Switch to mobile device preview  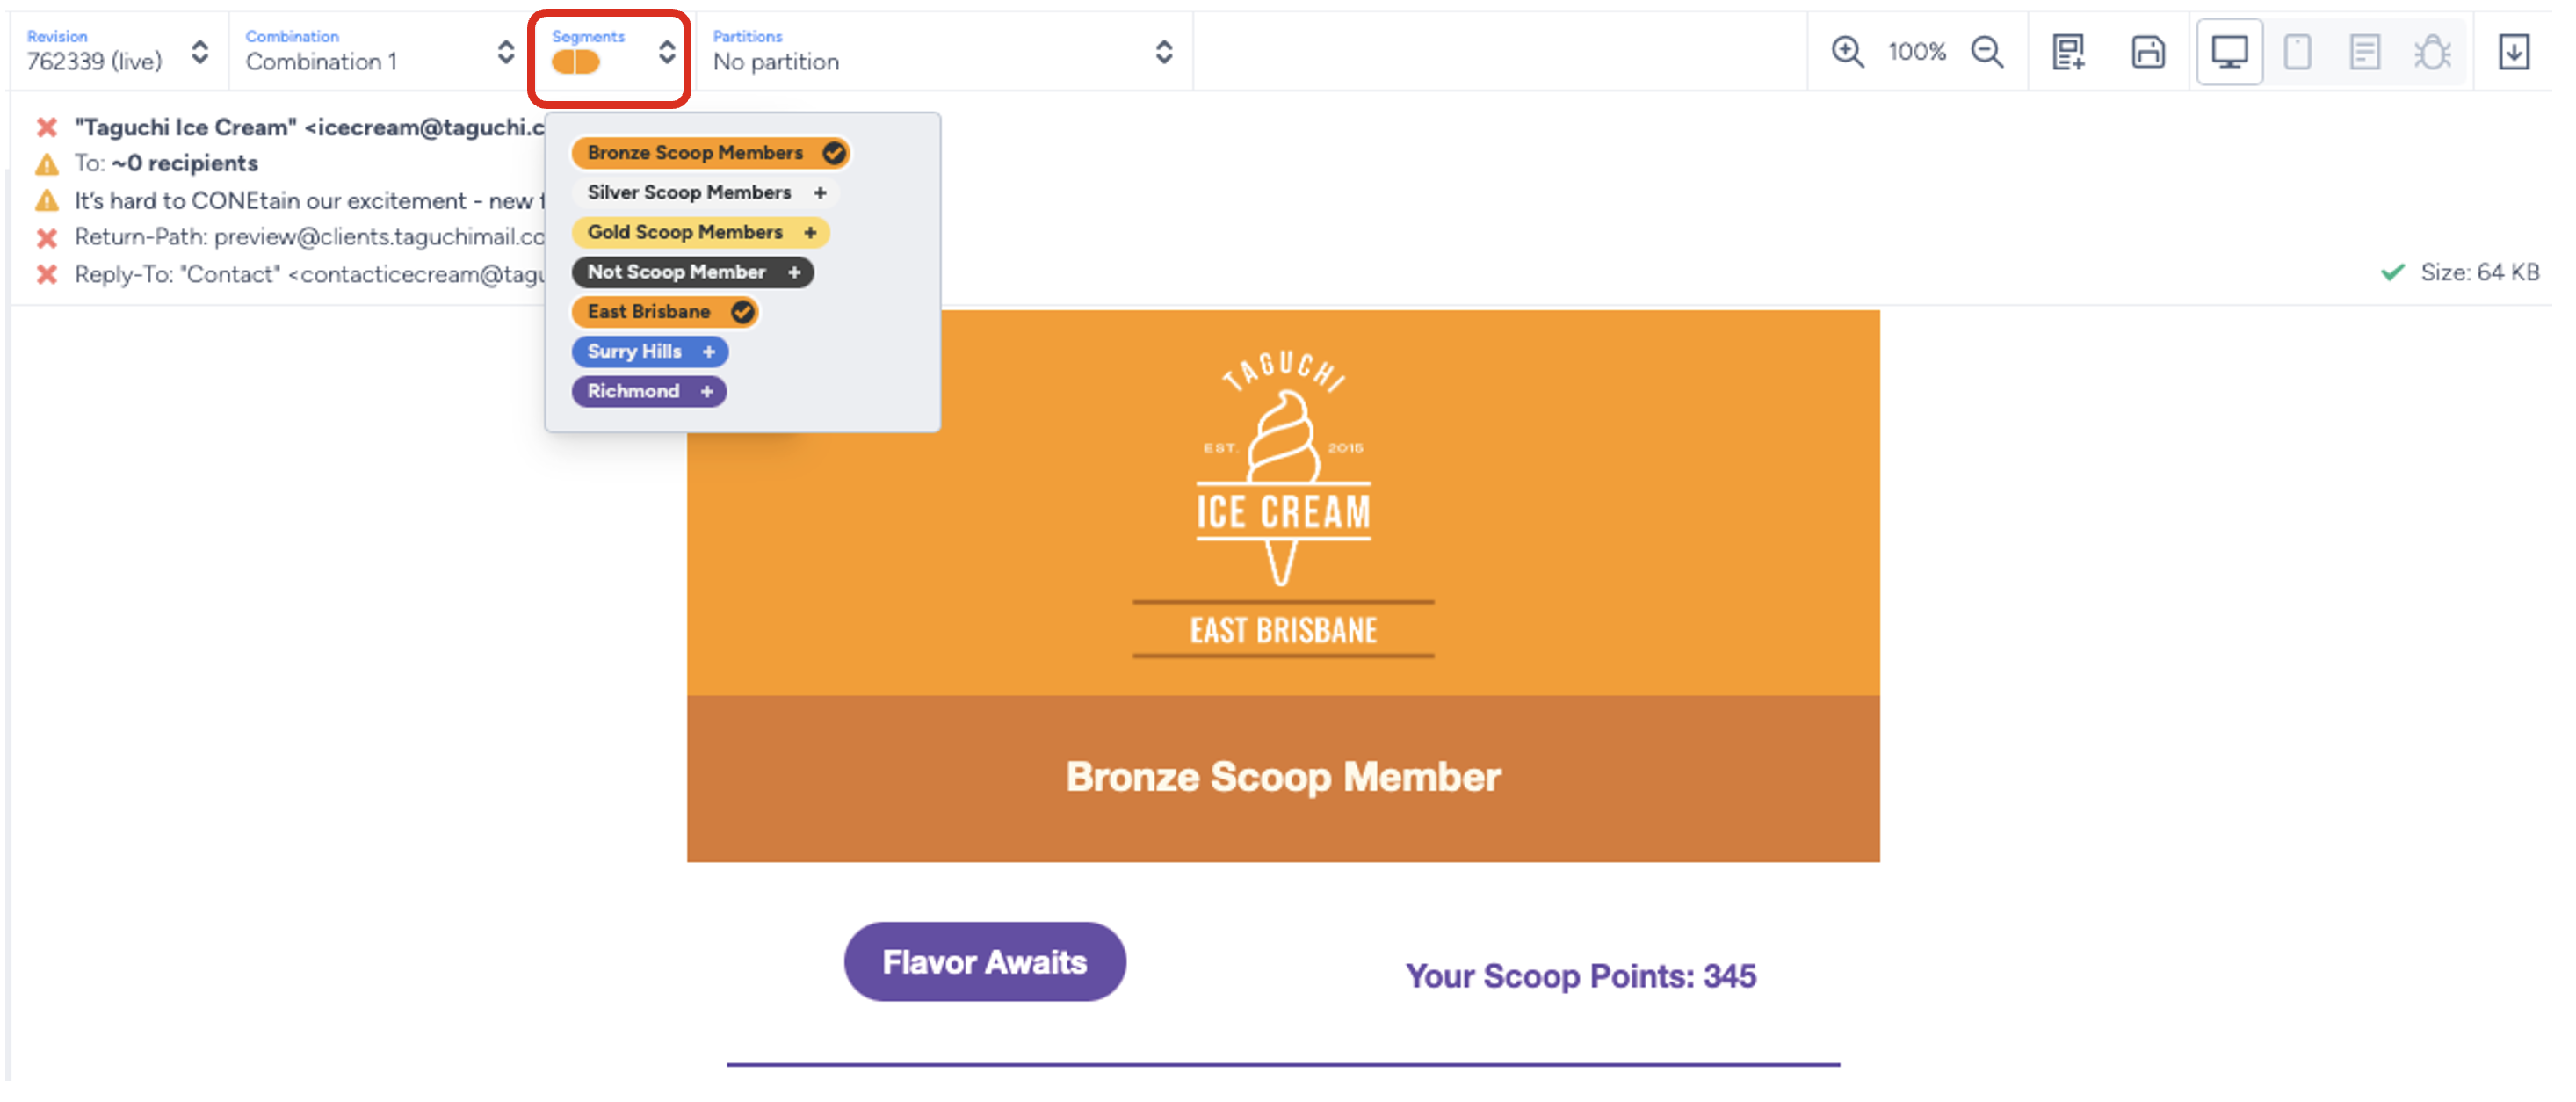(x=2297, y=52)
